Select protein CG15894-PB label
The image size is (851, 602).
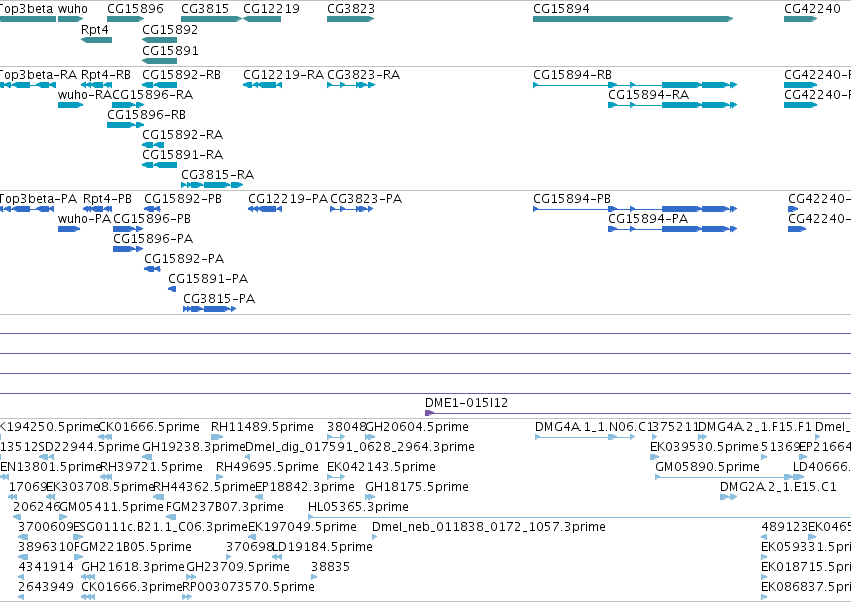point(572,199)
